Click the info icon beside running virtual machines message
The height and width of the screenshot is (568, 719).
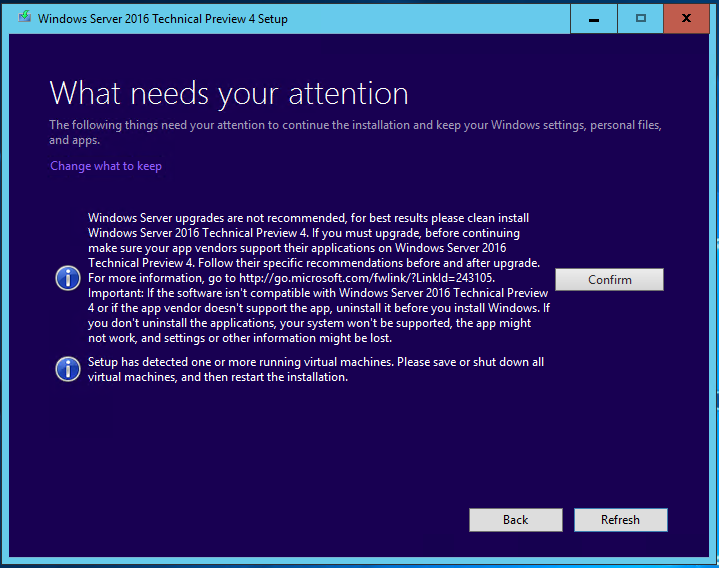[68, 369]
